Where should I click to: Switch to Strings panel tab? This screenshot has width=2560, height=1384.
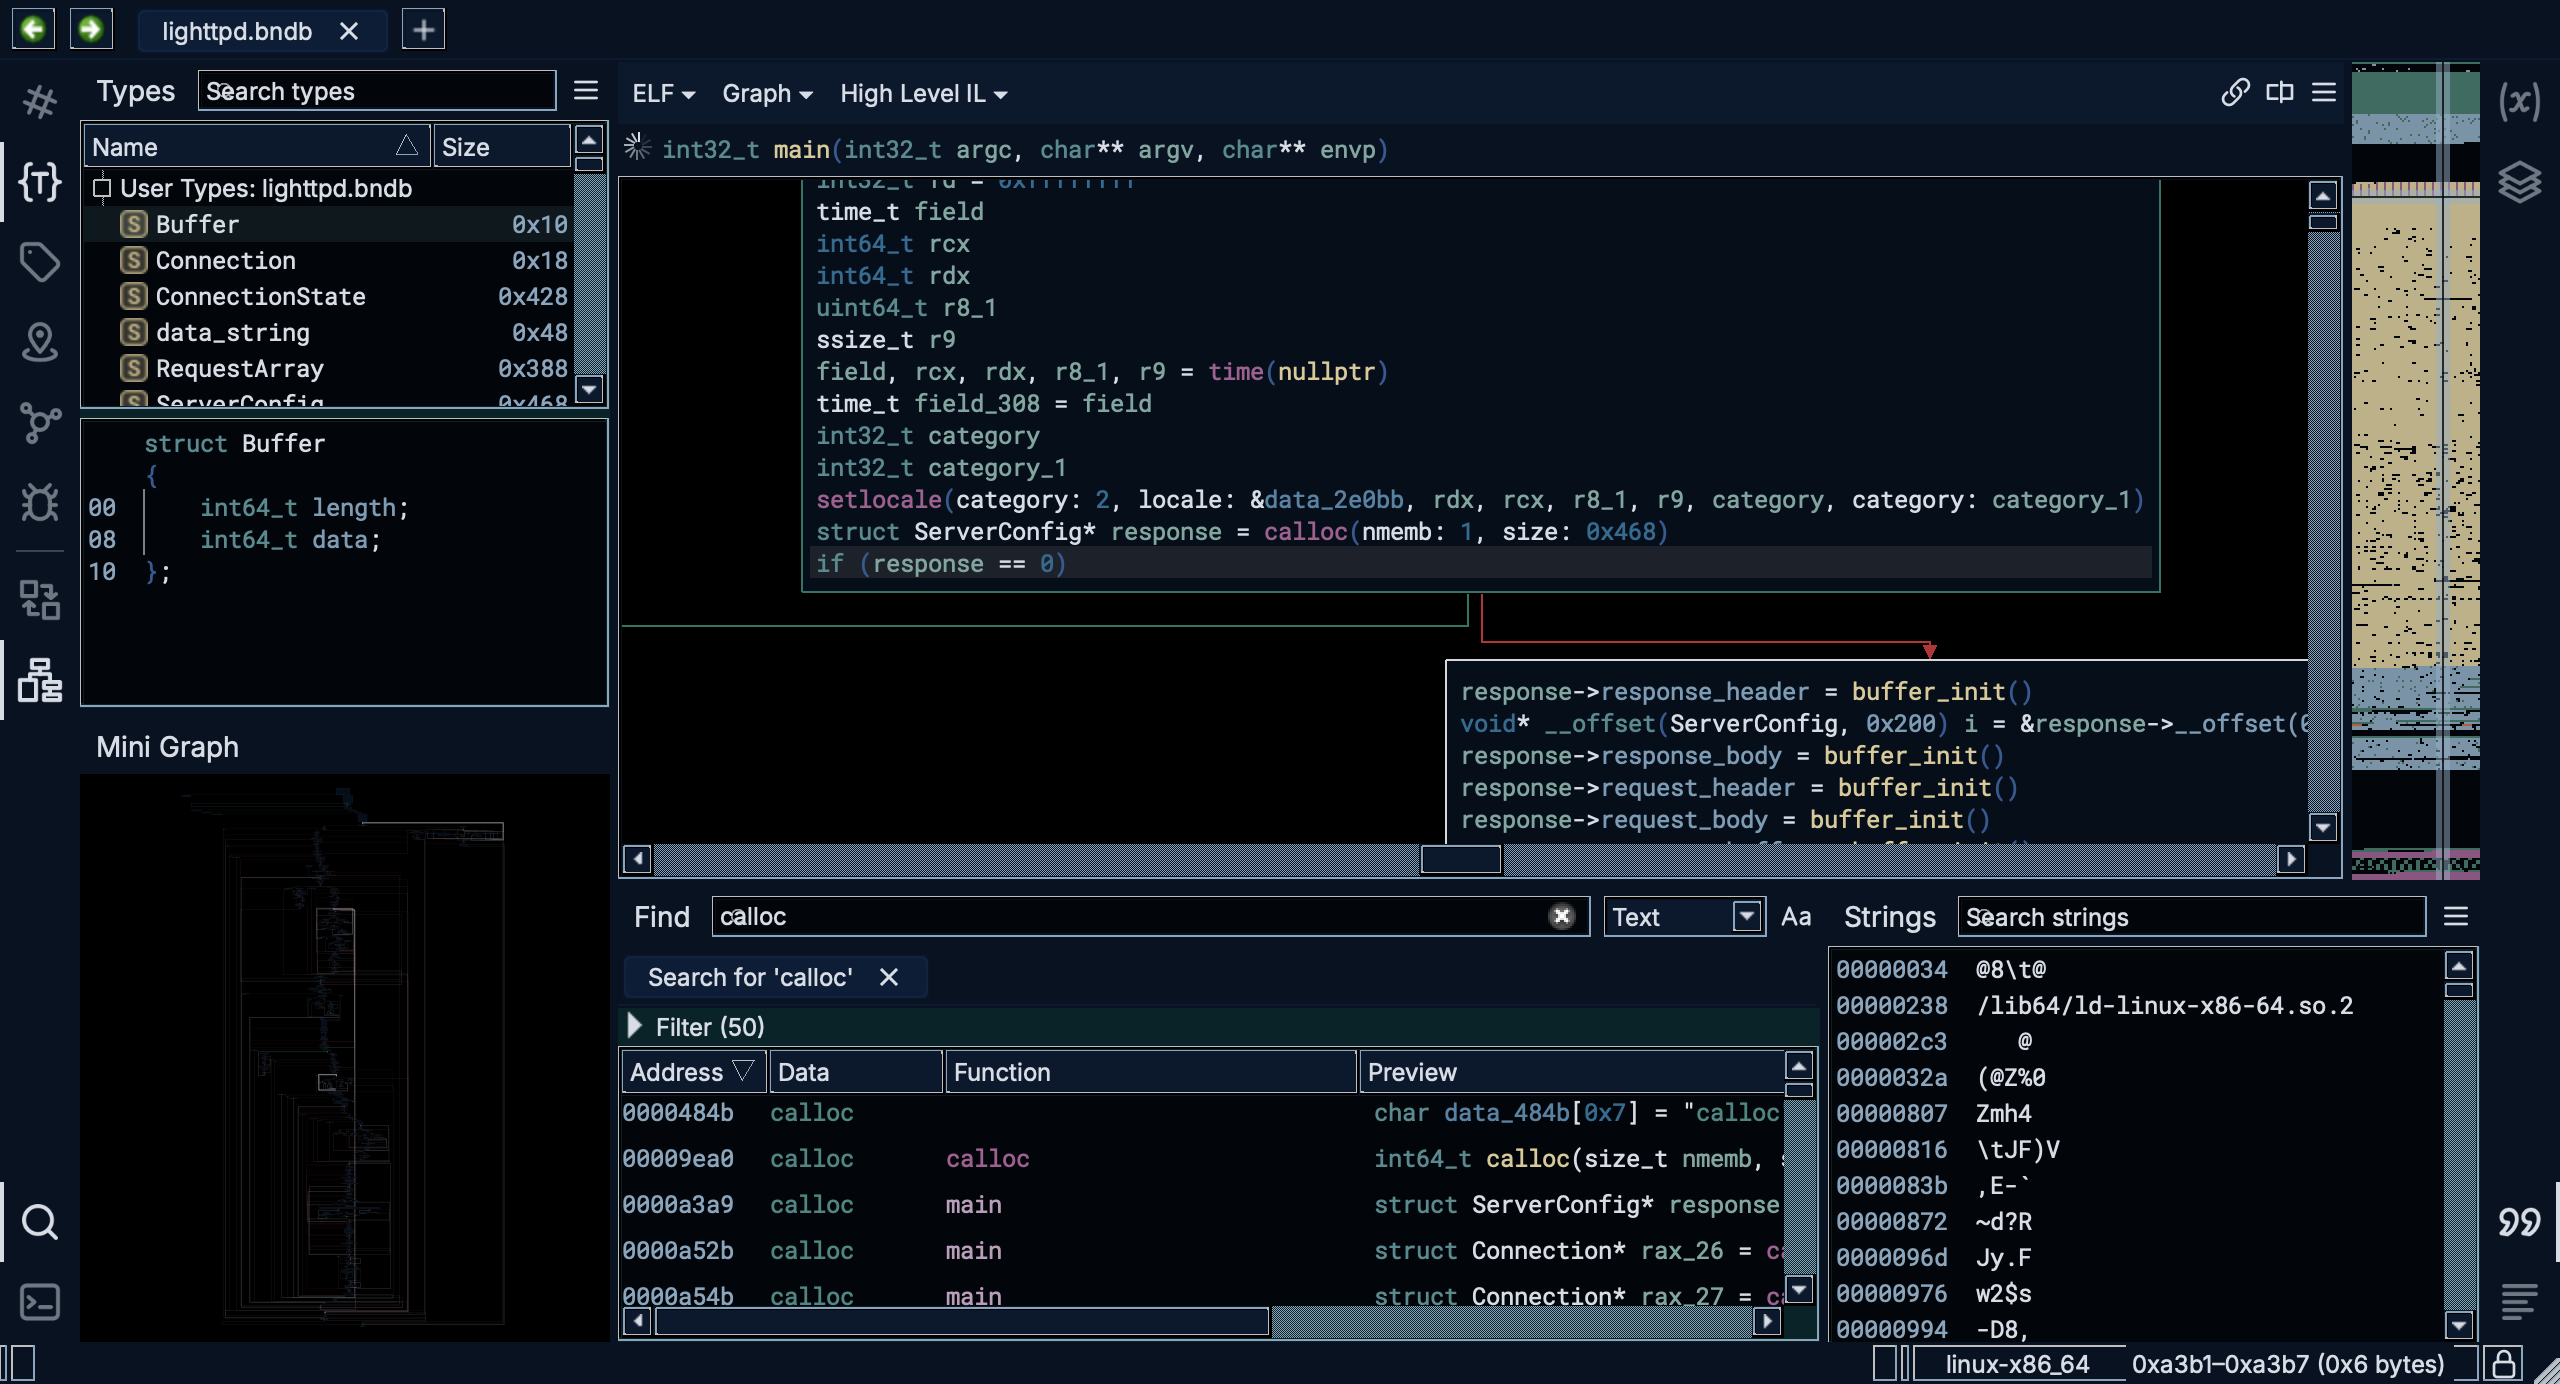[x=1888, y=917]
